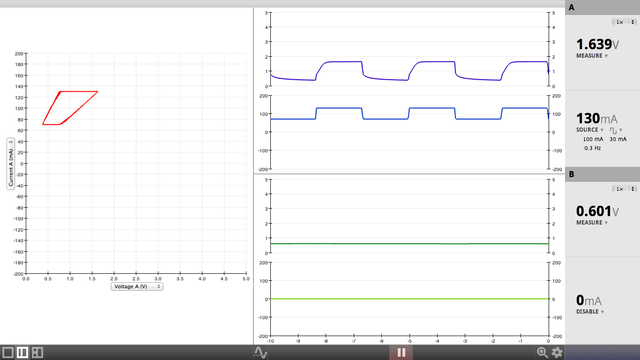Open the zoom magnifier tool
Image resolution: width=640 pixels, height=360 pixels.
pyautogui.click(x=542, y=352)
